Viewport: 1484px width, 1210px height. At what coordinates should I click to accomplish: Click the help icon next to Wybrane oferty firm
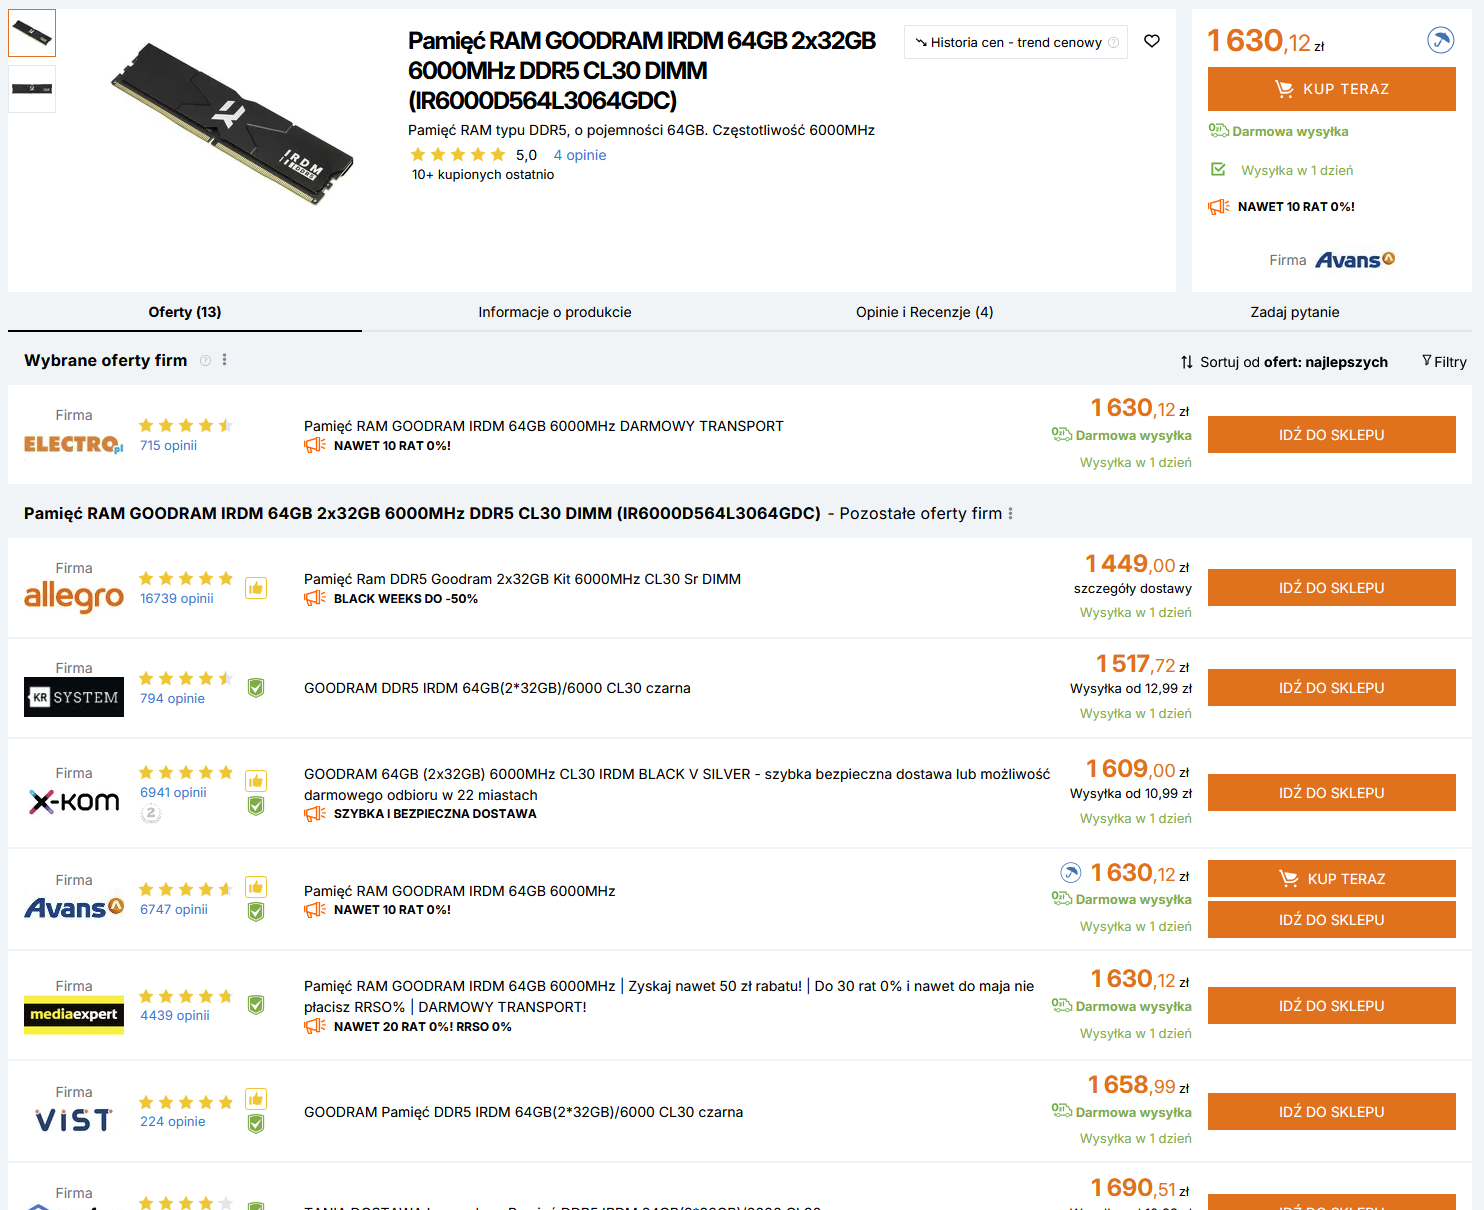point(205,361)
